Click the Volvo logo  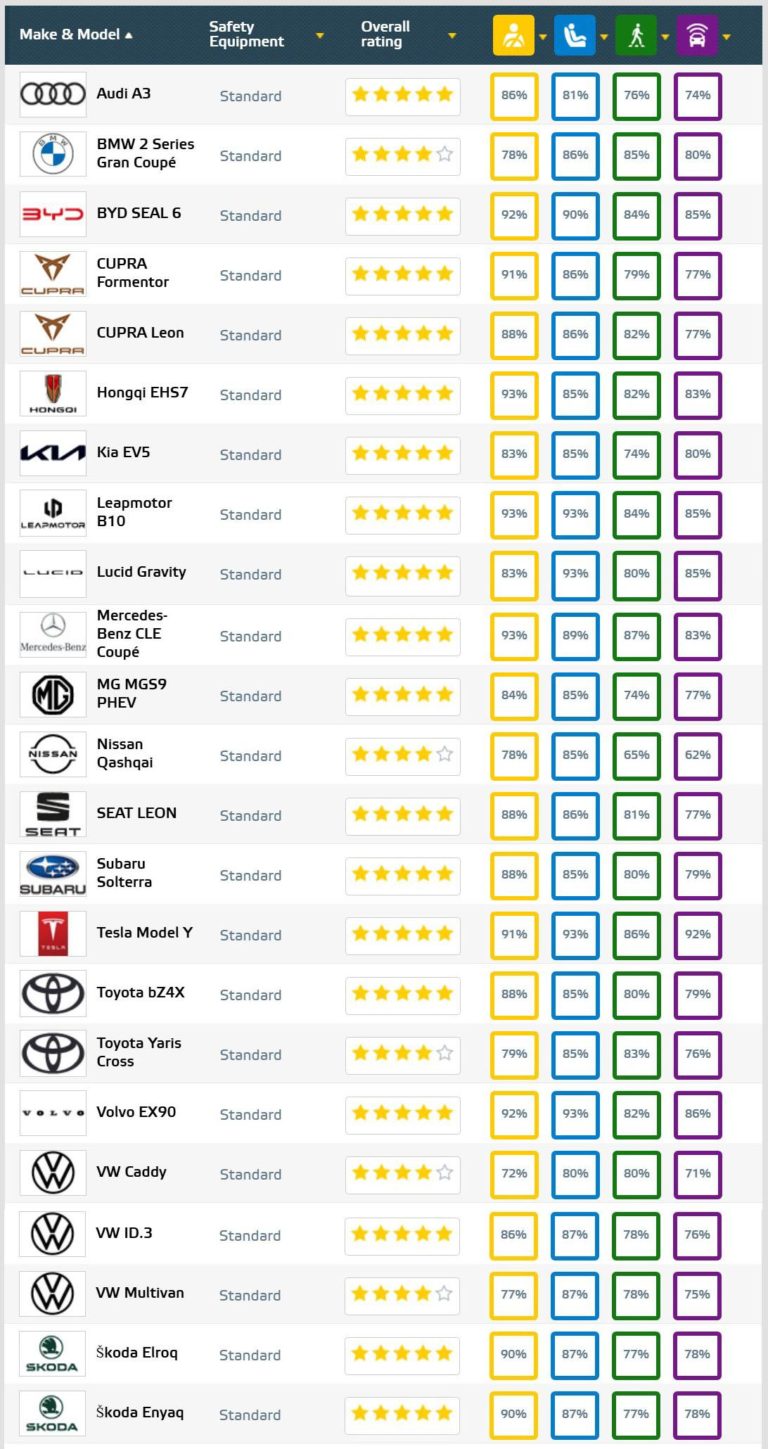point(52,1113)
